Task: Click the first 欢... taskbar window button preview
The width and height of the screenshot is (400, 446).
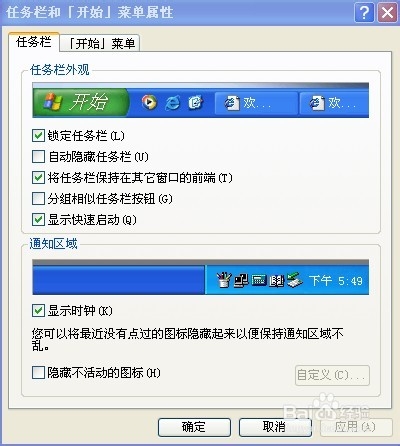Action: [x=256, y=103]
